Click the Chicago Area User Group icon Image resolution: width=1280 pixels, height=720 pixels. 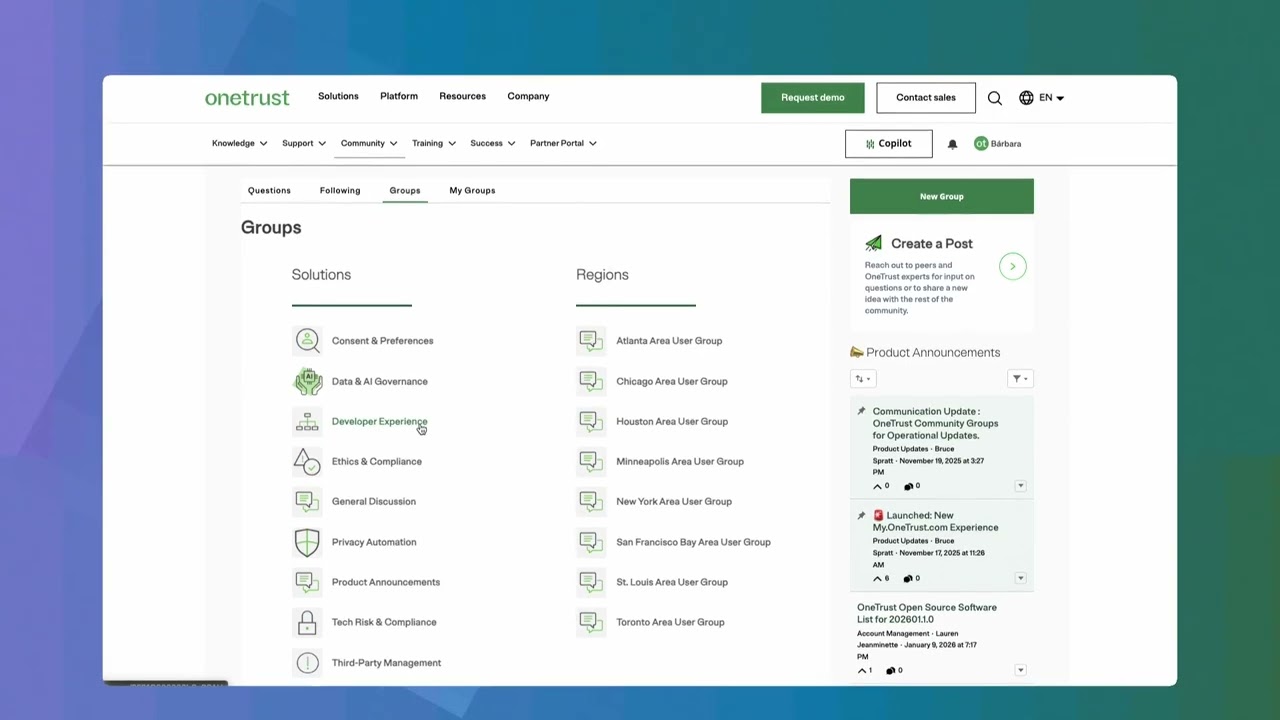591,381
